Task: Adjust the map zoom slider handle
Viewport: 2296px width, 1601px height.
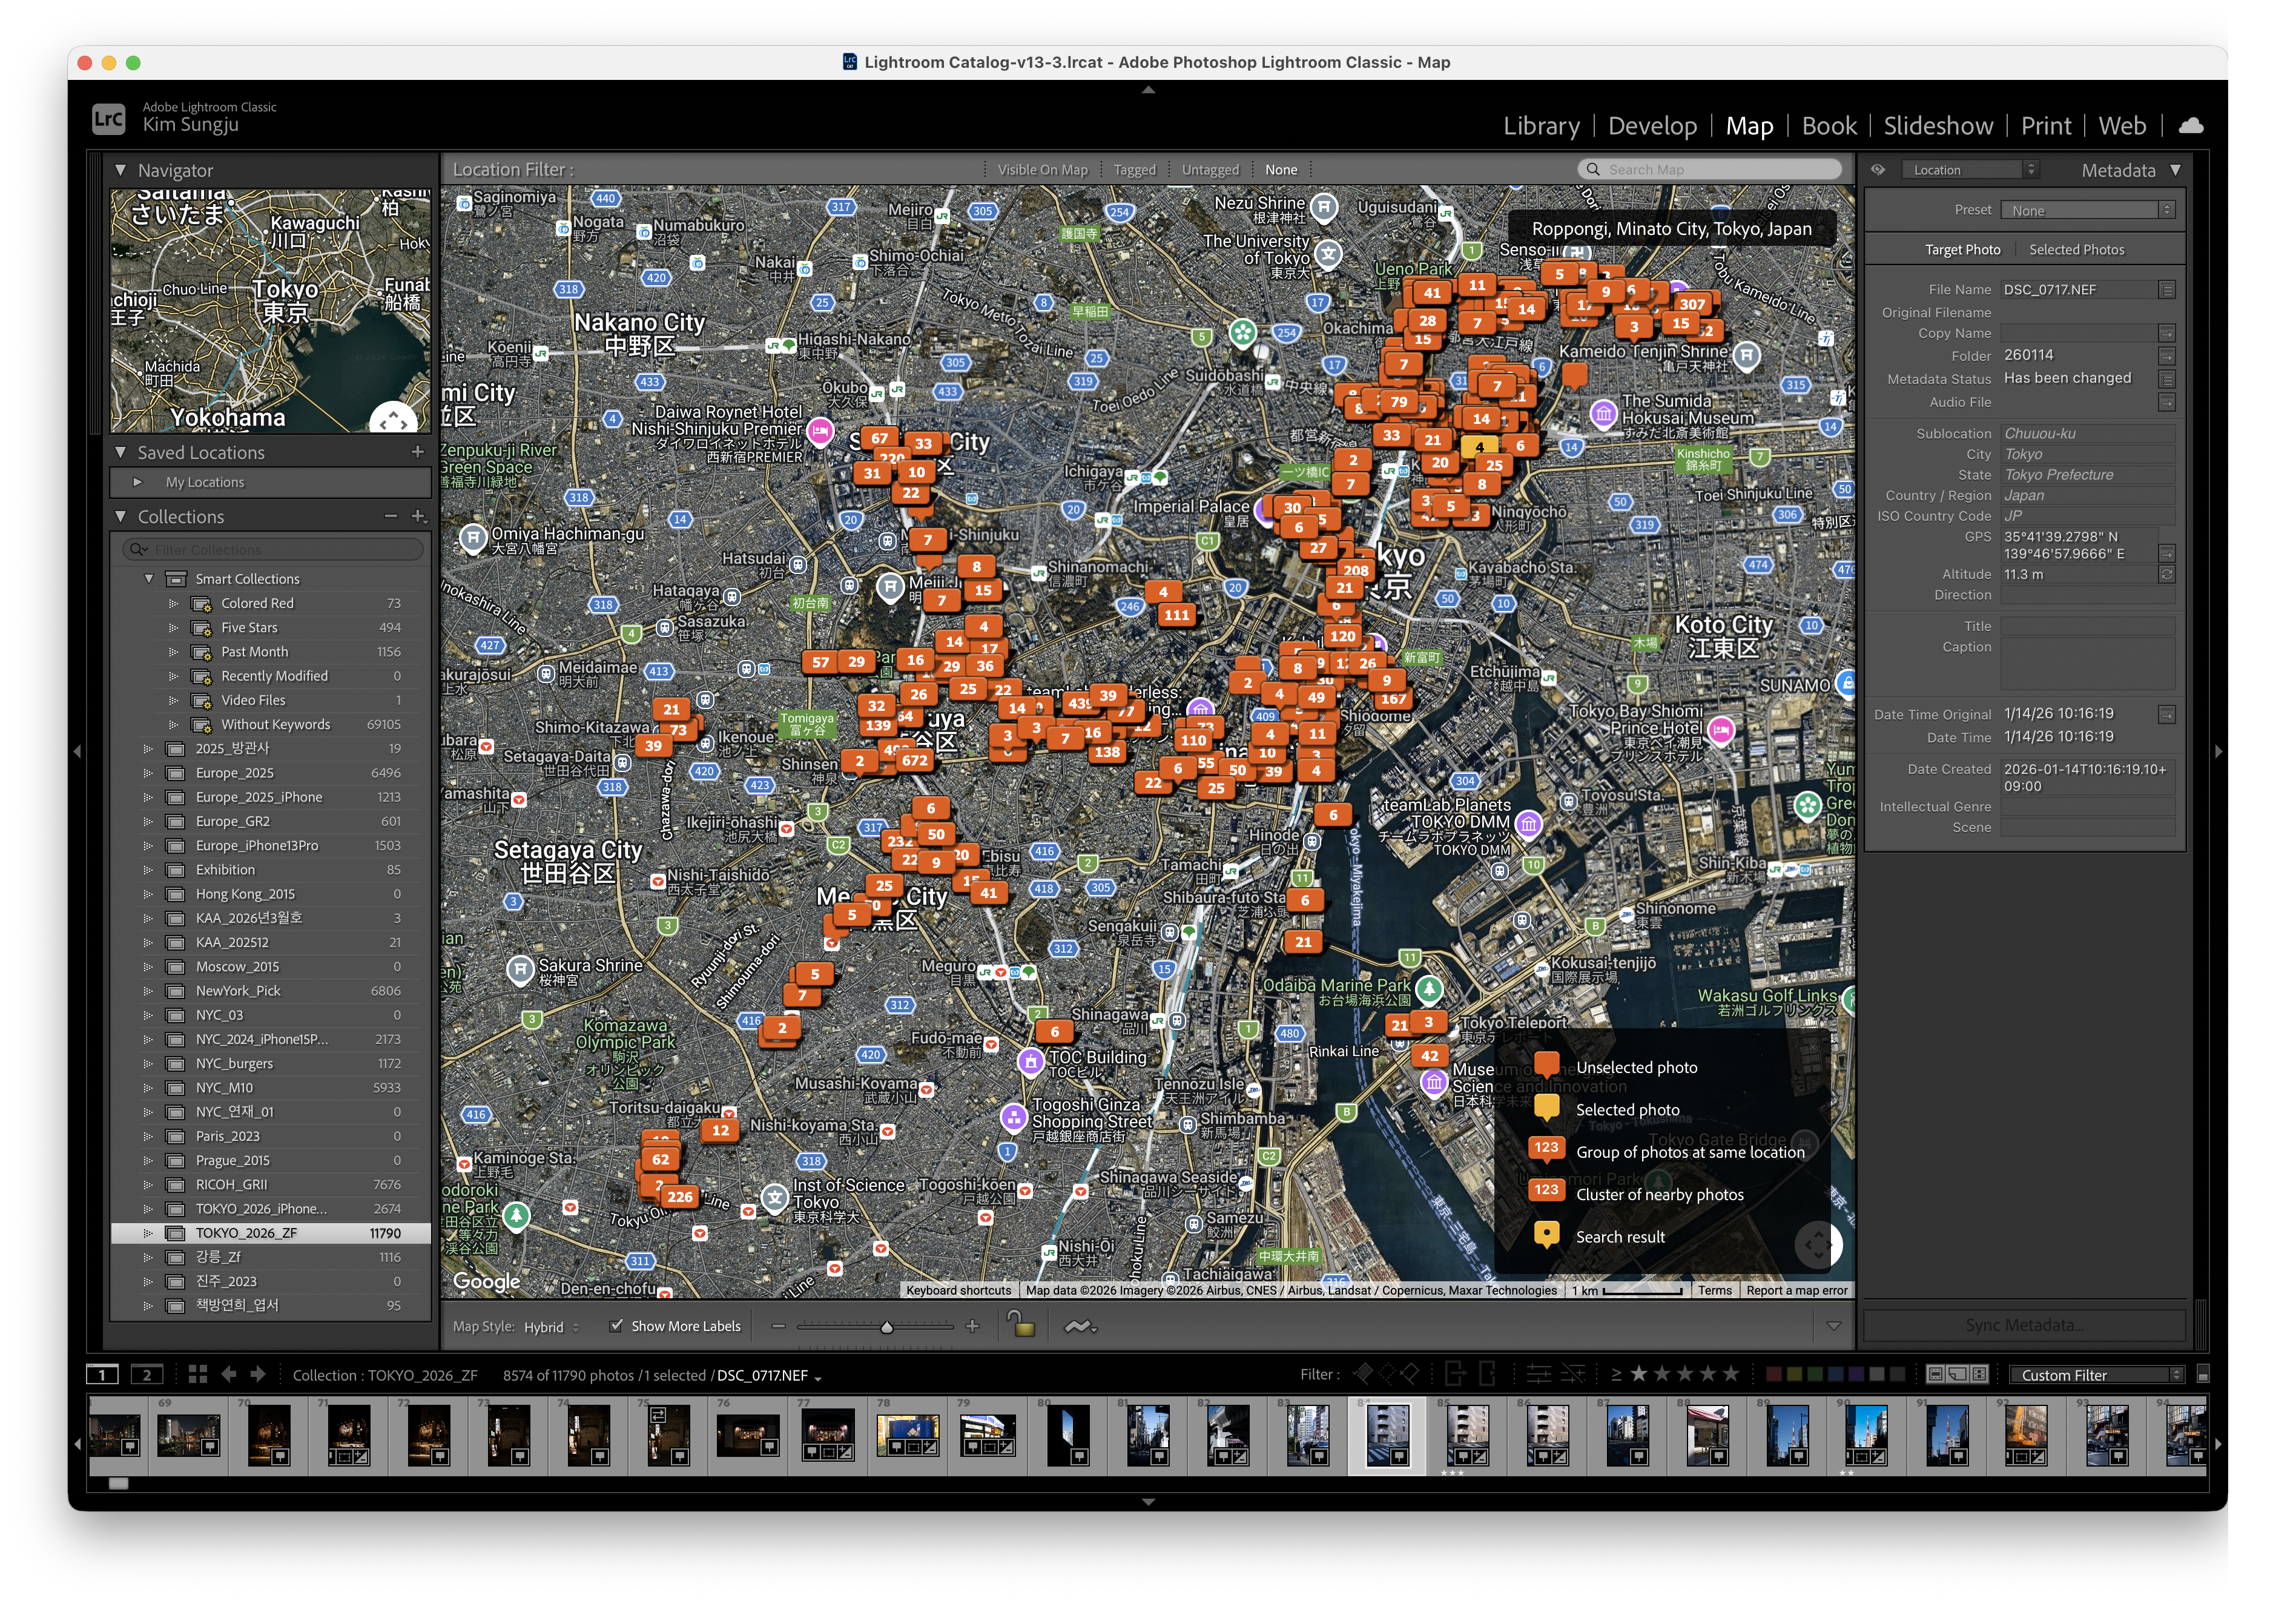Action: tap(886, 1327)
